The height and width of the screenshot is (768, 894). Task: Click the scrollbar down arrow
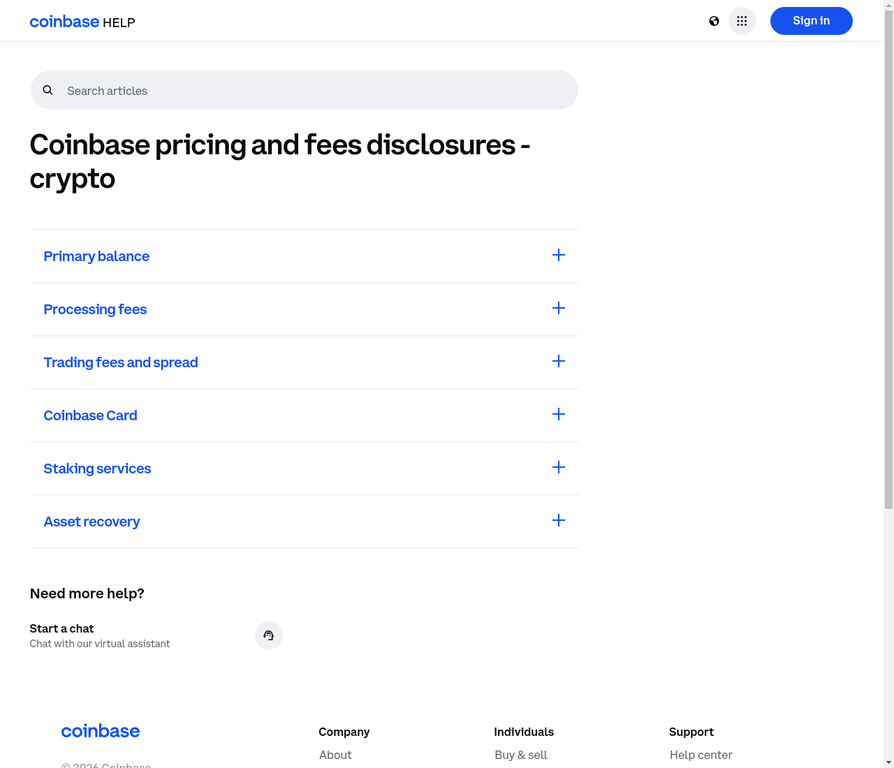point(888,762)
